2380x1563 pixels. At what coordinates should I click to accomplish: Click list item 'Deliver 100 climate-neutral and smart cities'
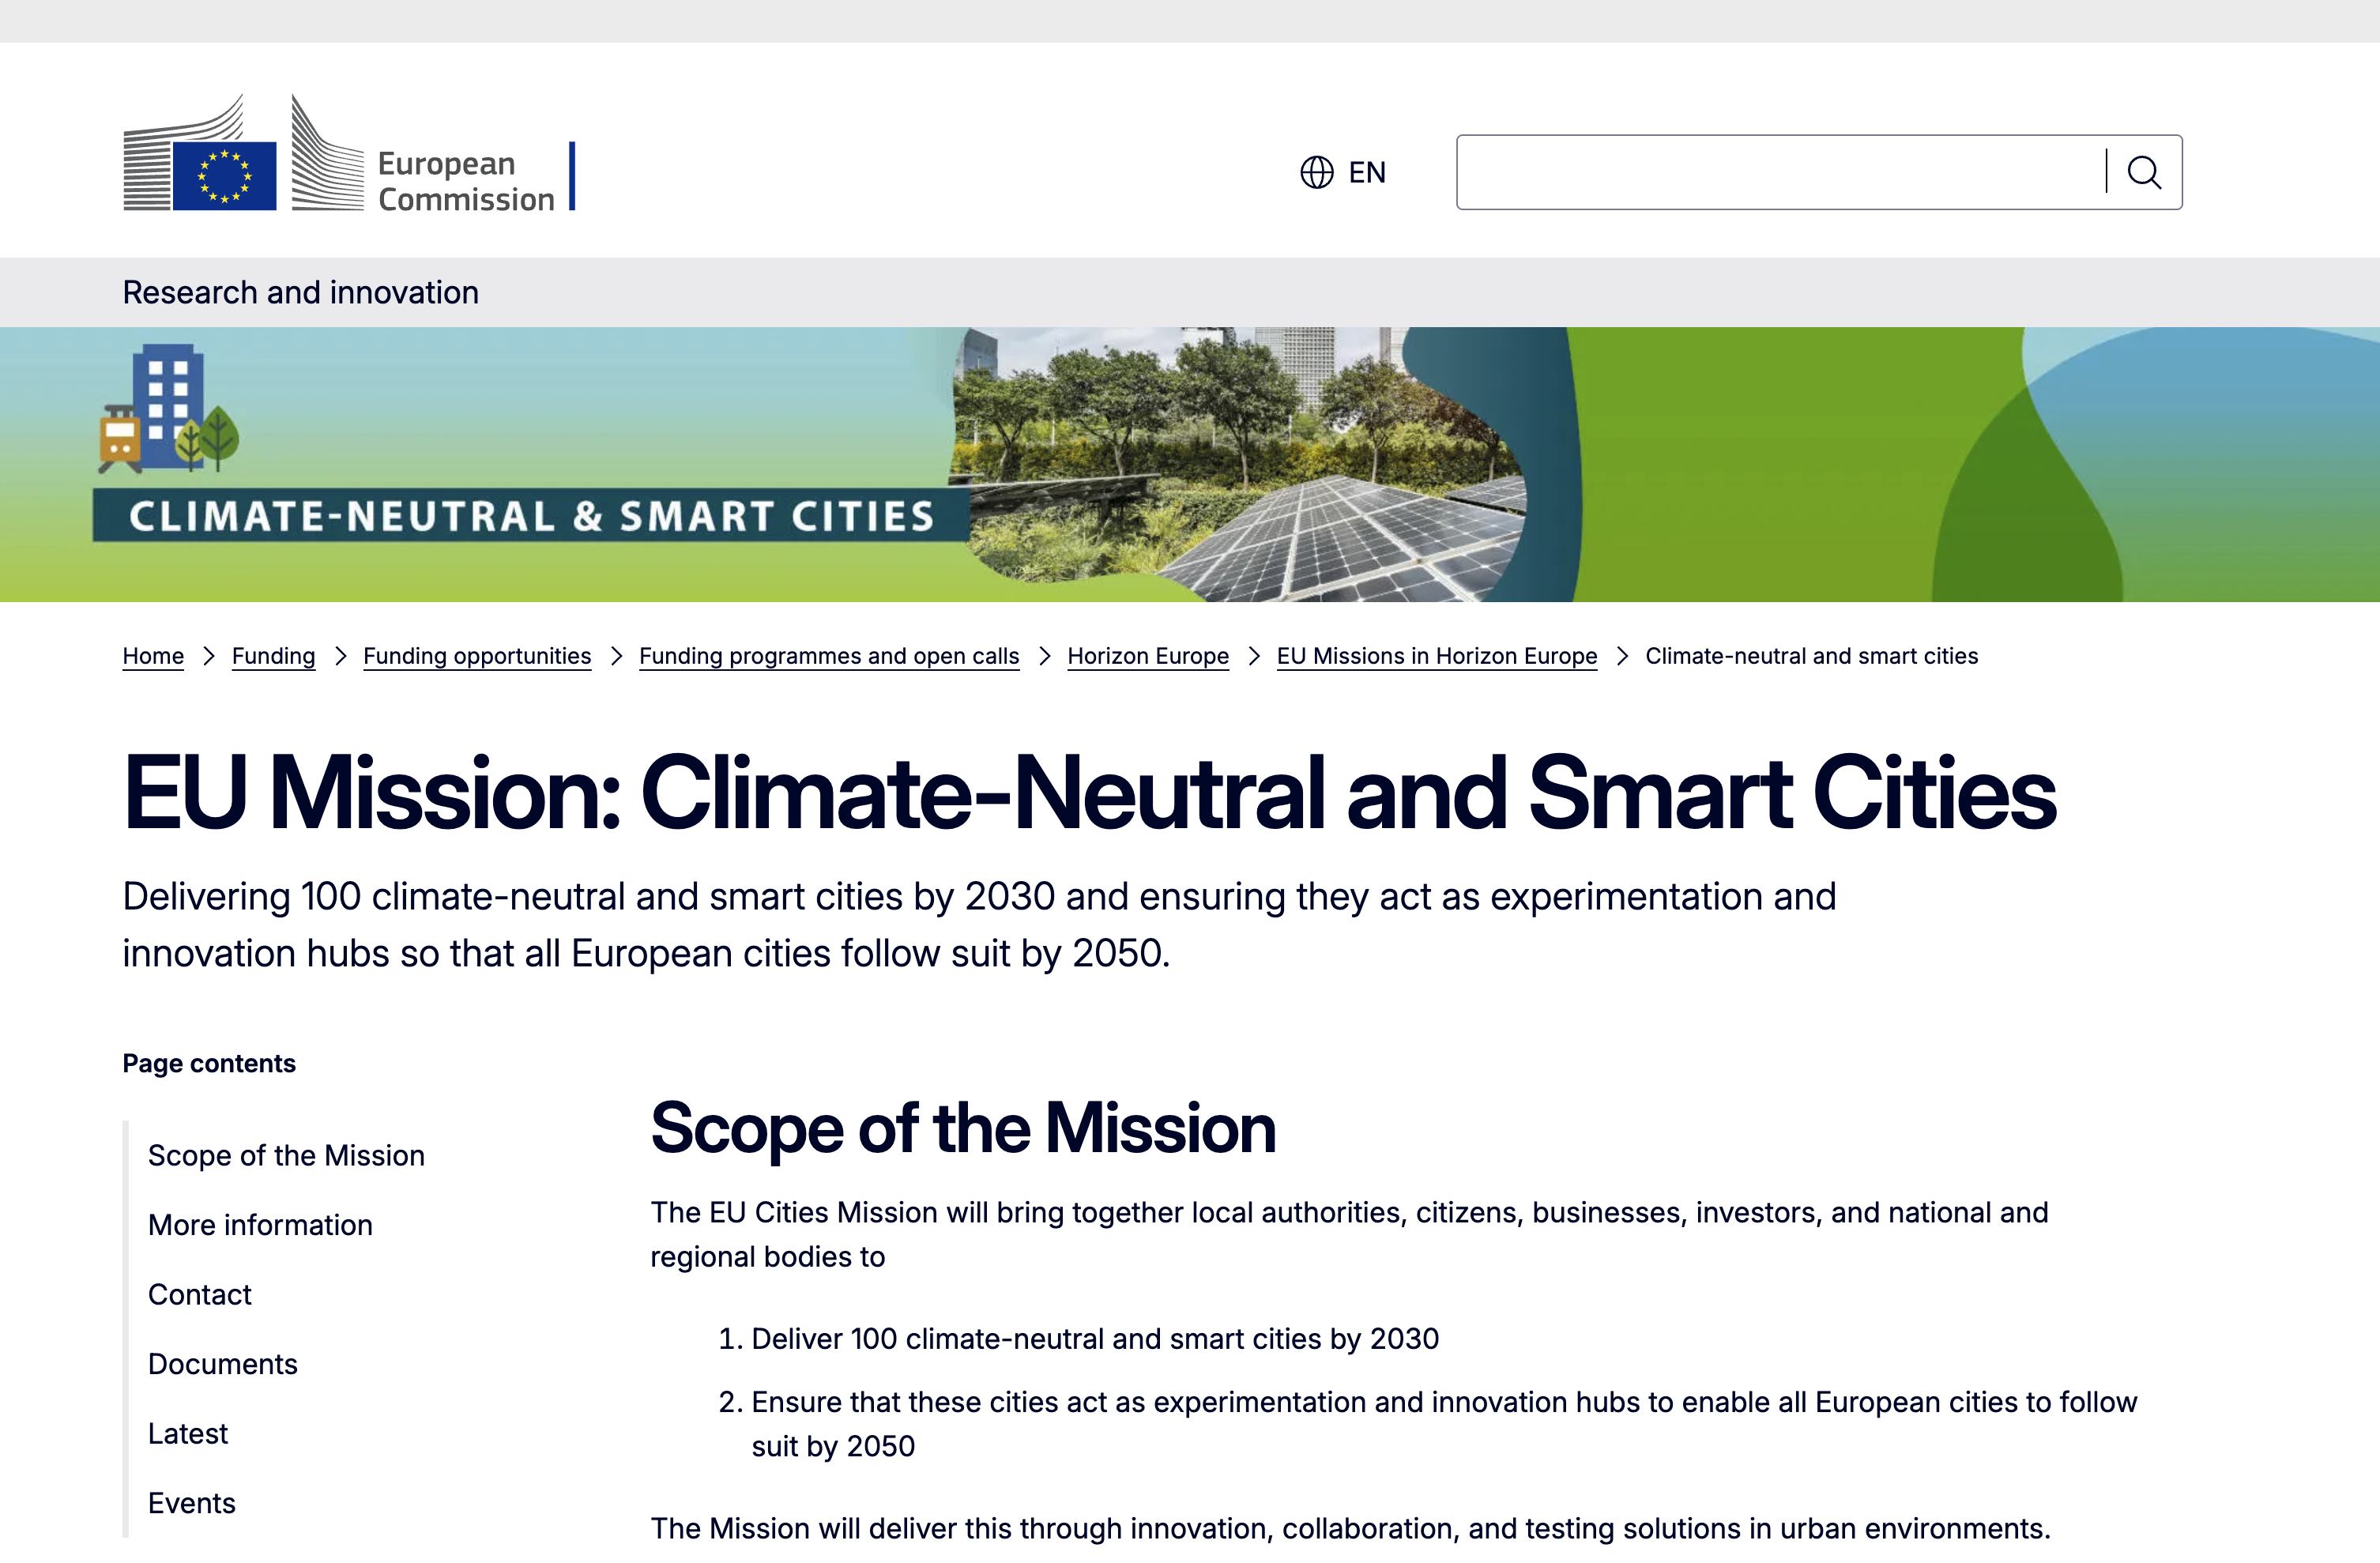click(x=1095, y=1339)
